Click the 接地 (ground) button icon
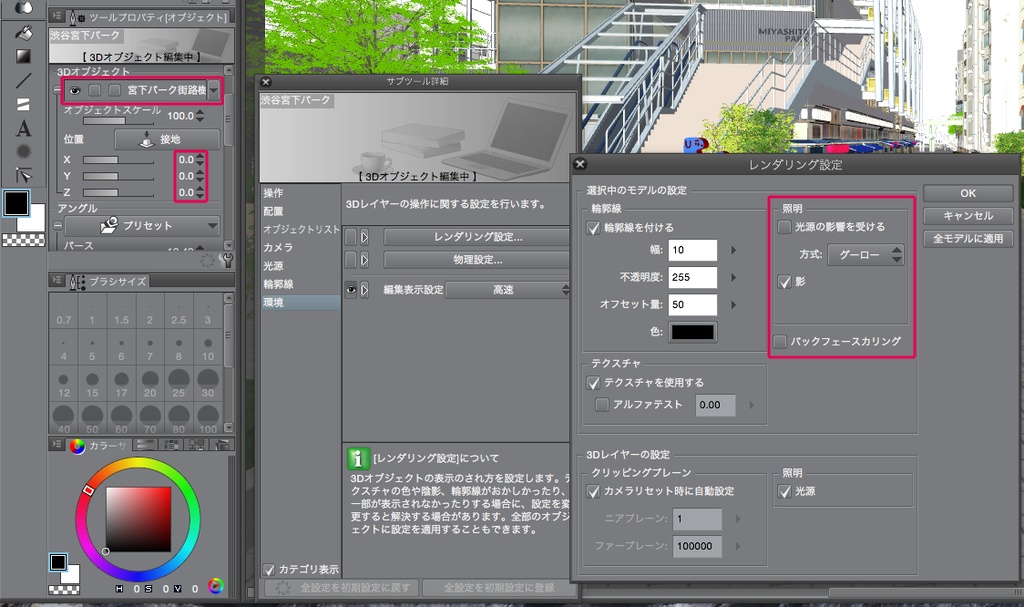1024x607 pixels. tap(146, 140)
